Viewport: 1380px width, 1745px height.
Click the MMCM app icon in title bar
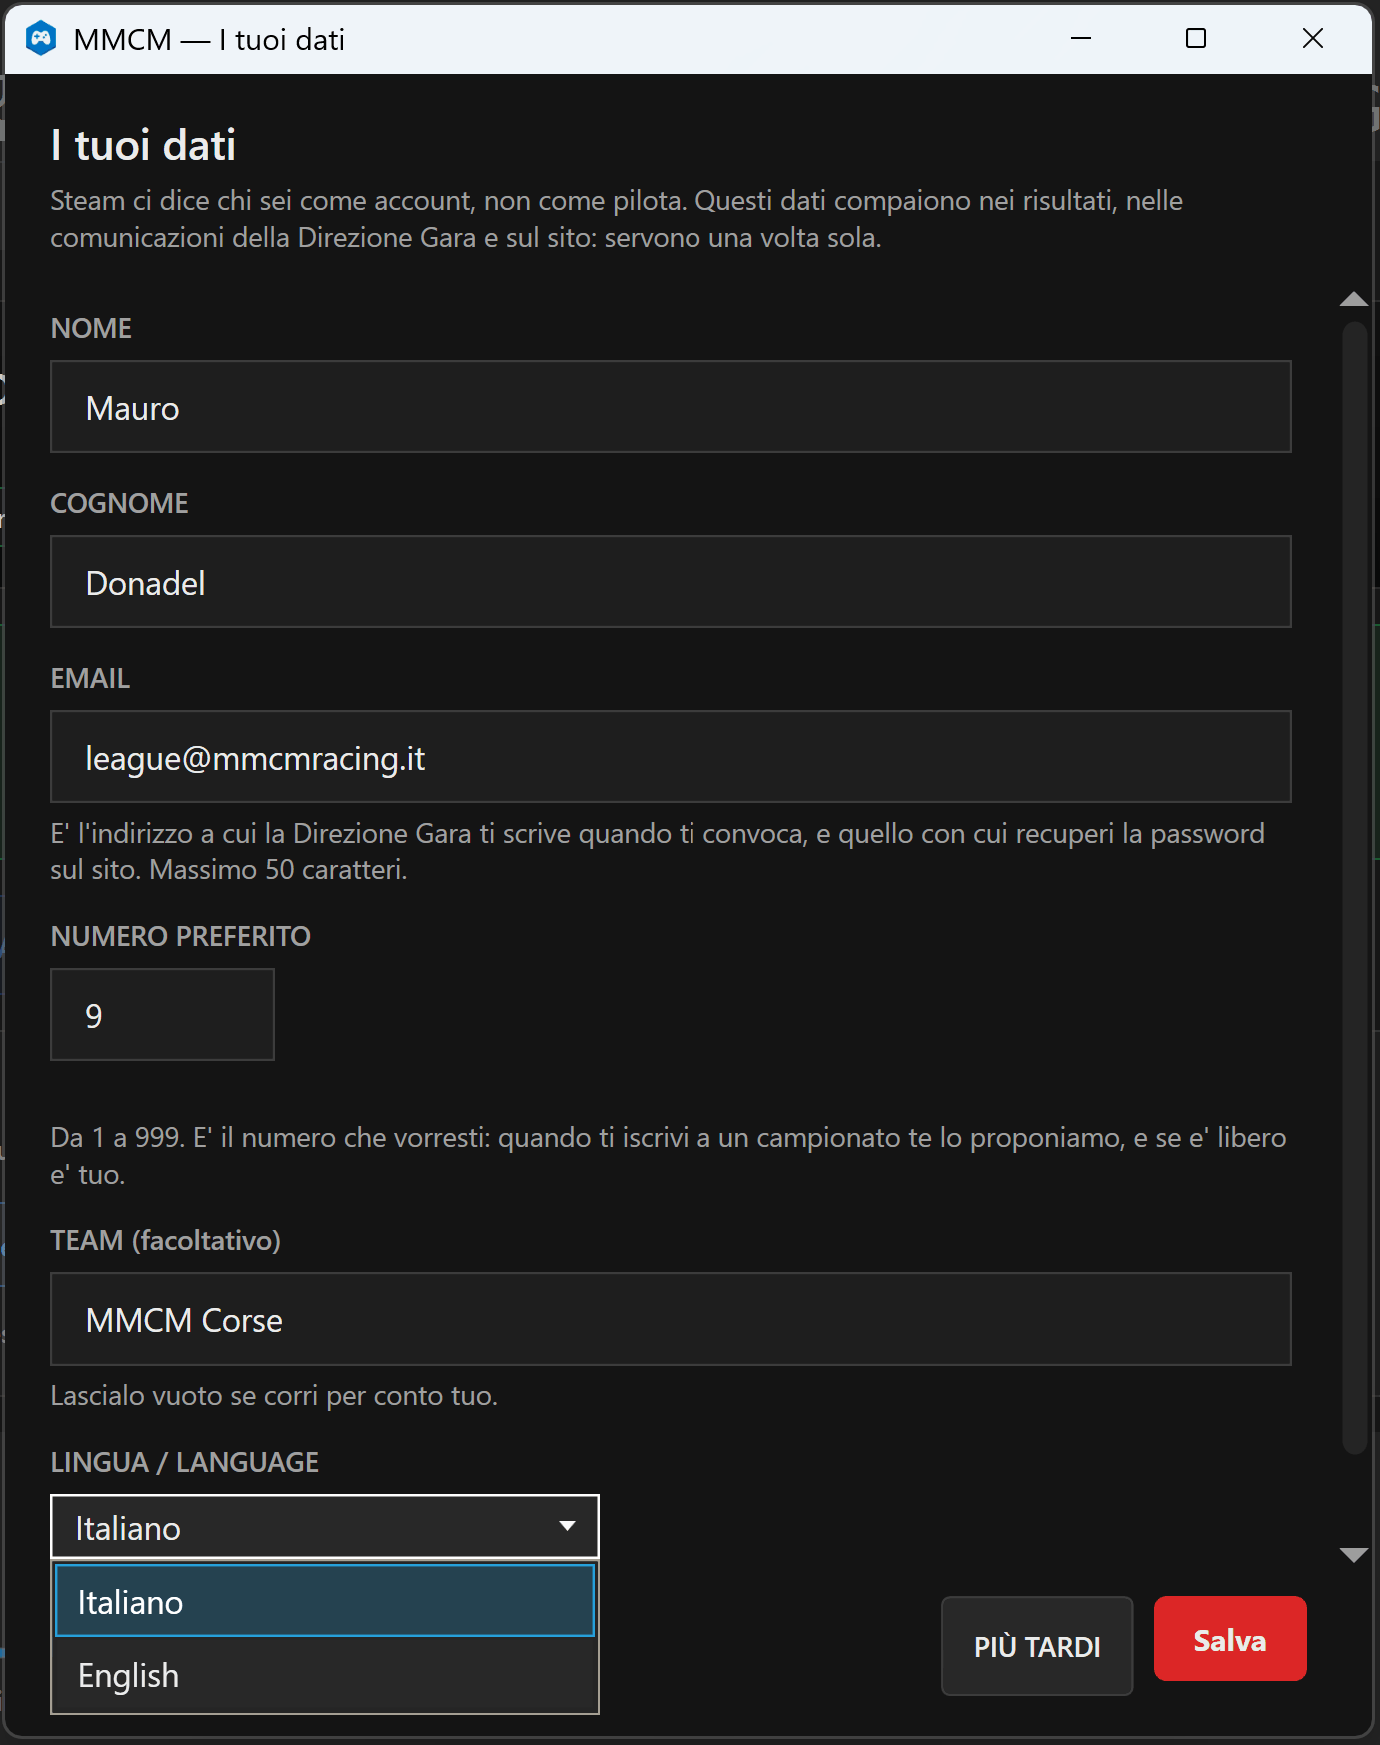40,39
